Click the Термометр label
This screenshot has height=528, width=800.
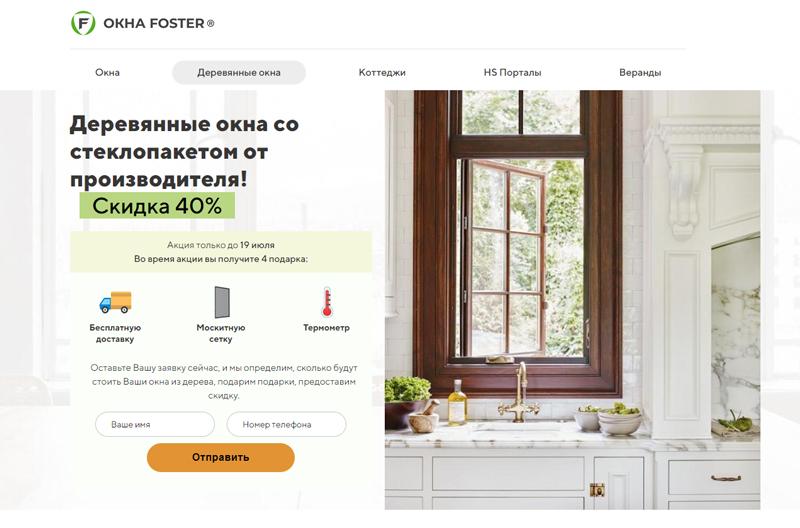coord(327,328)
